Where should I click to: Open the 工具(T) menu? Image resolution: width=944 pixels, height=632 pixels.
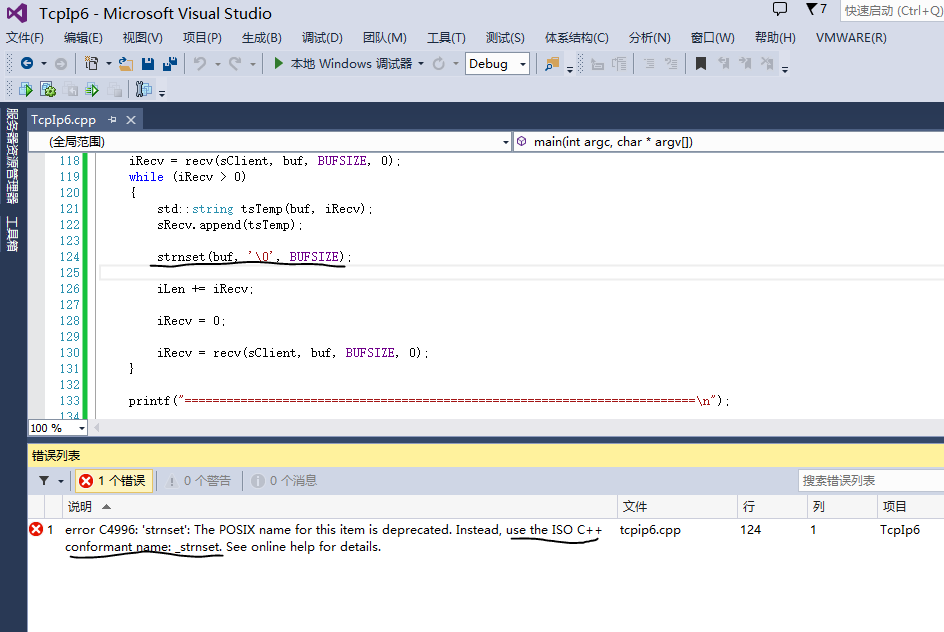click(446, 38)
